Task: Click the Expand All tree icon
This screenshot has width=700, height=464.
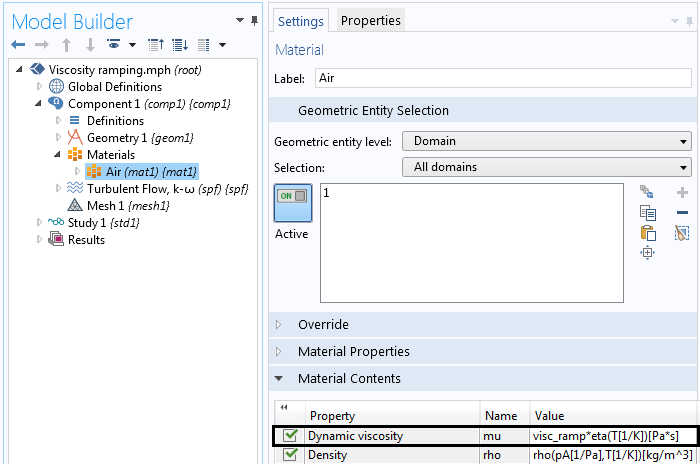Action: (180, 45)
